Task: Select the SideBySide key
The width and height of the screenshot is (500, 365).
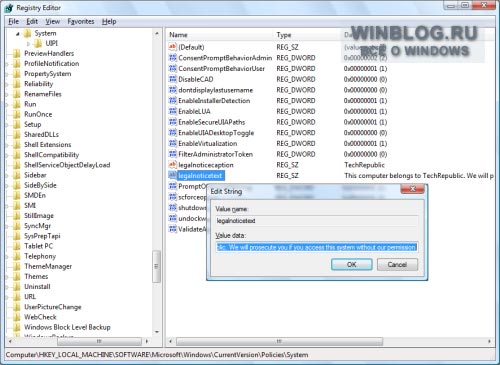Action: pyautogui.click(x=40, y=185)
